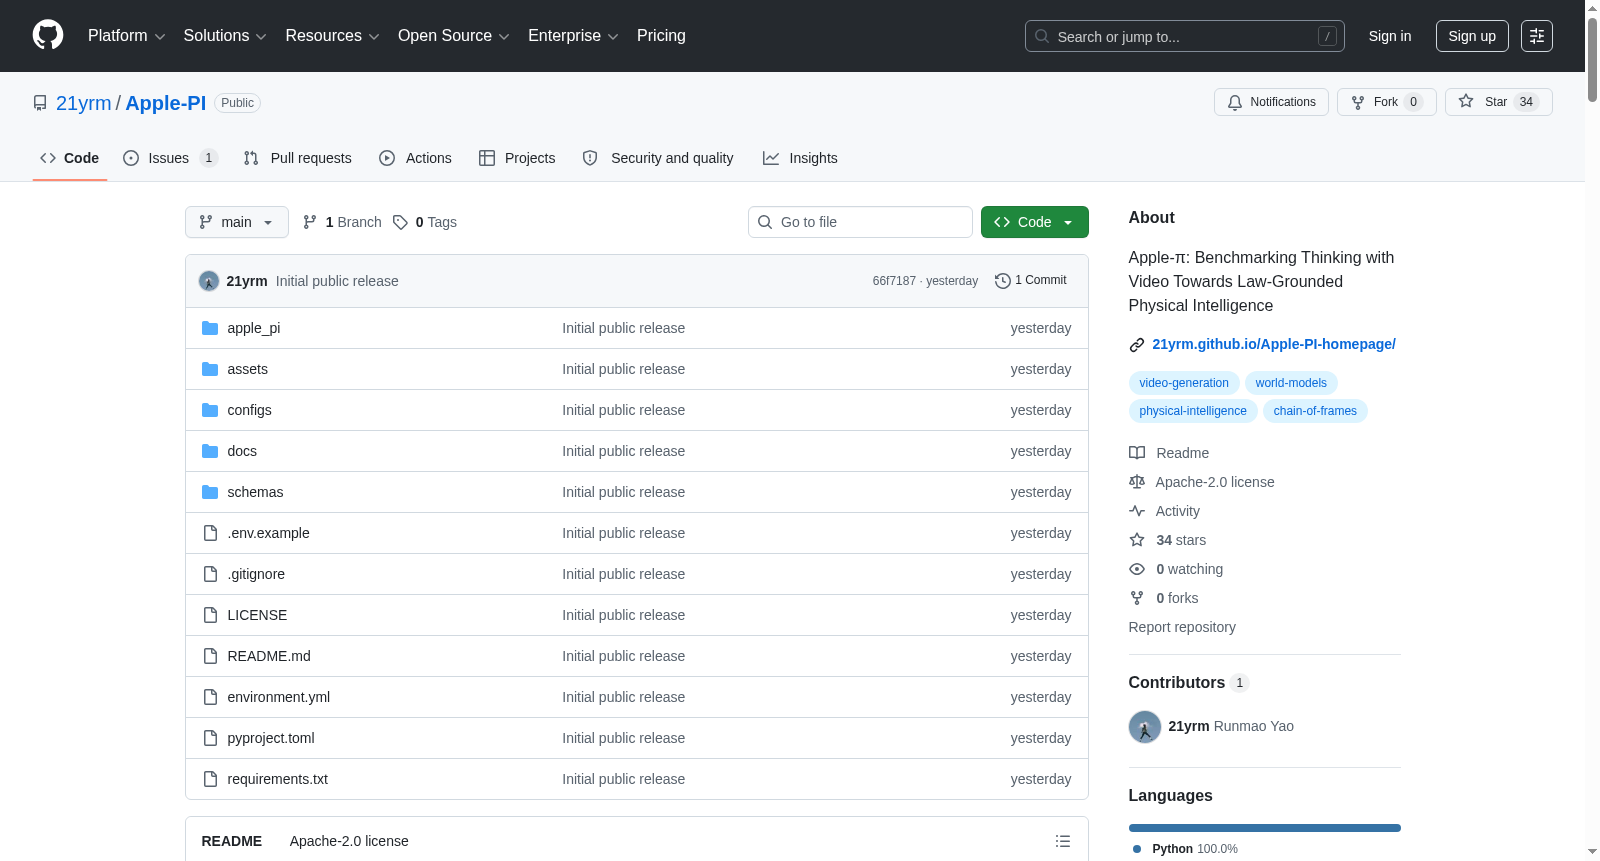Click the Sign in link
Screen dimensions: 1600x861
(1390, 36)
